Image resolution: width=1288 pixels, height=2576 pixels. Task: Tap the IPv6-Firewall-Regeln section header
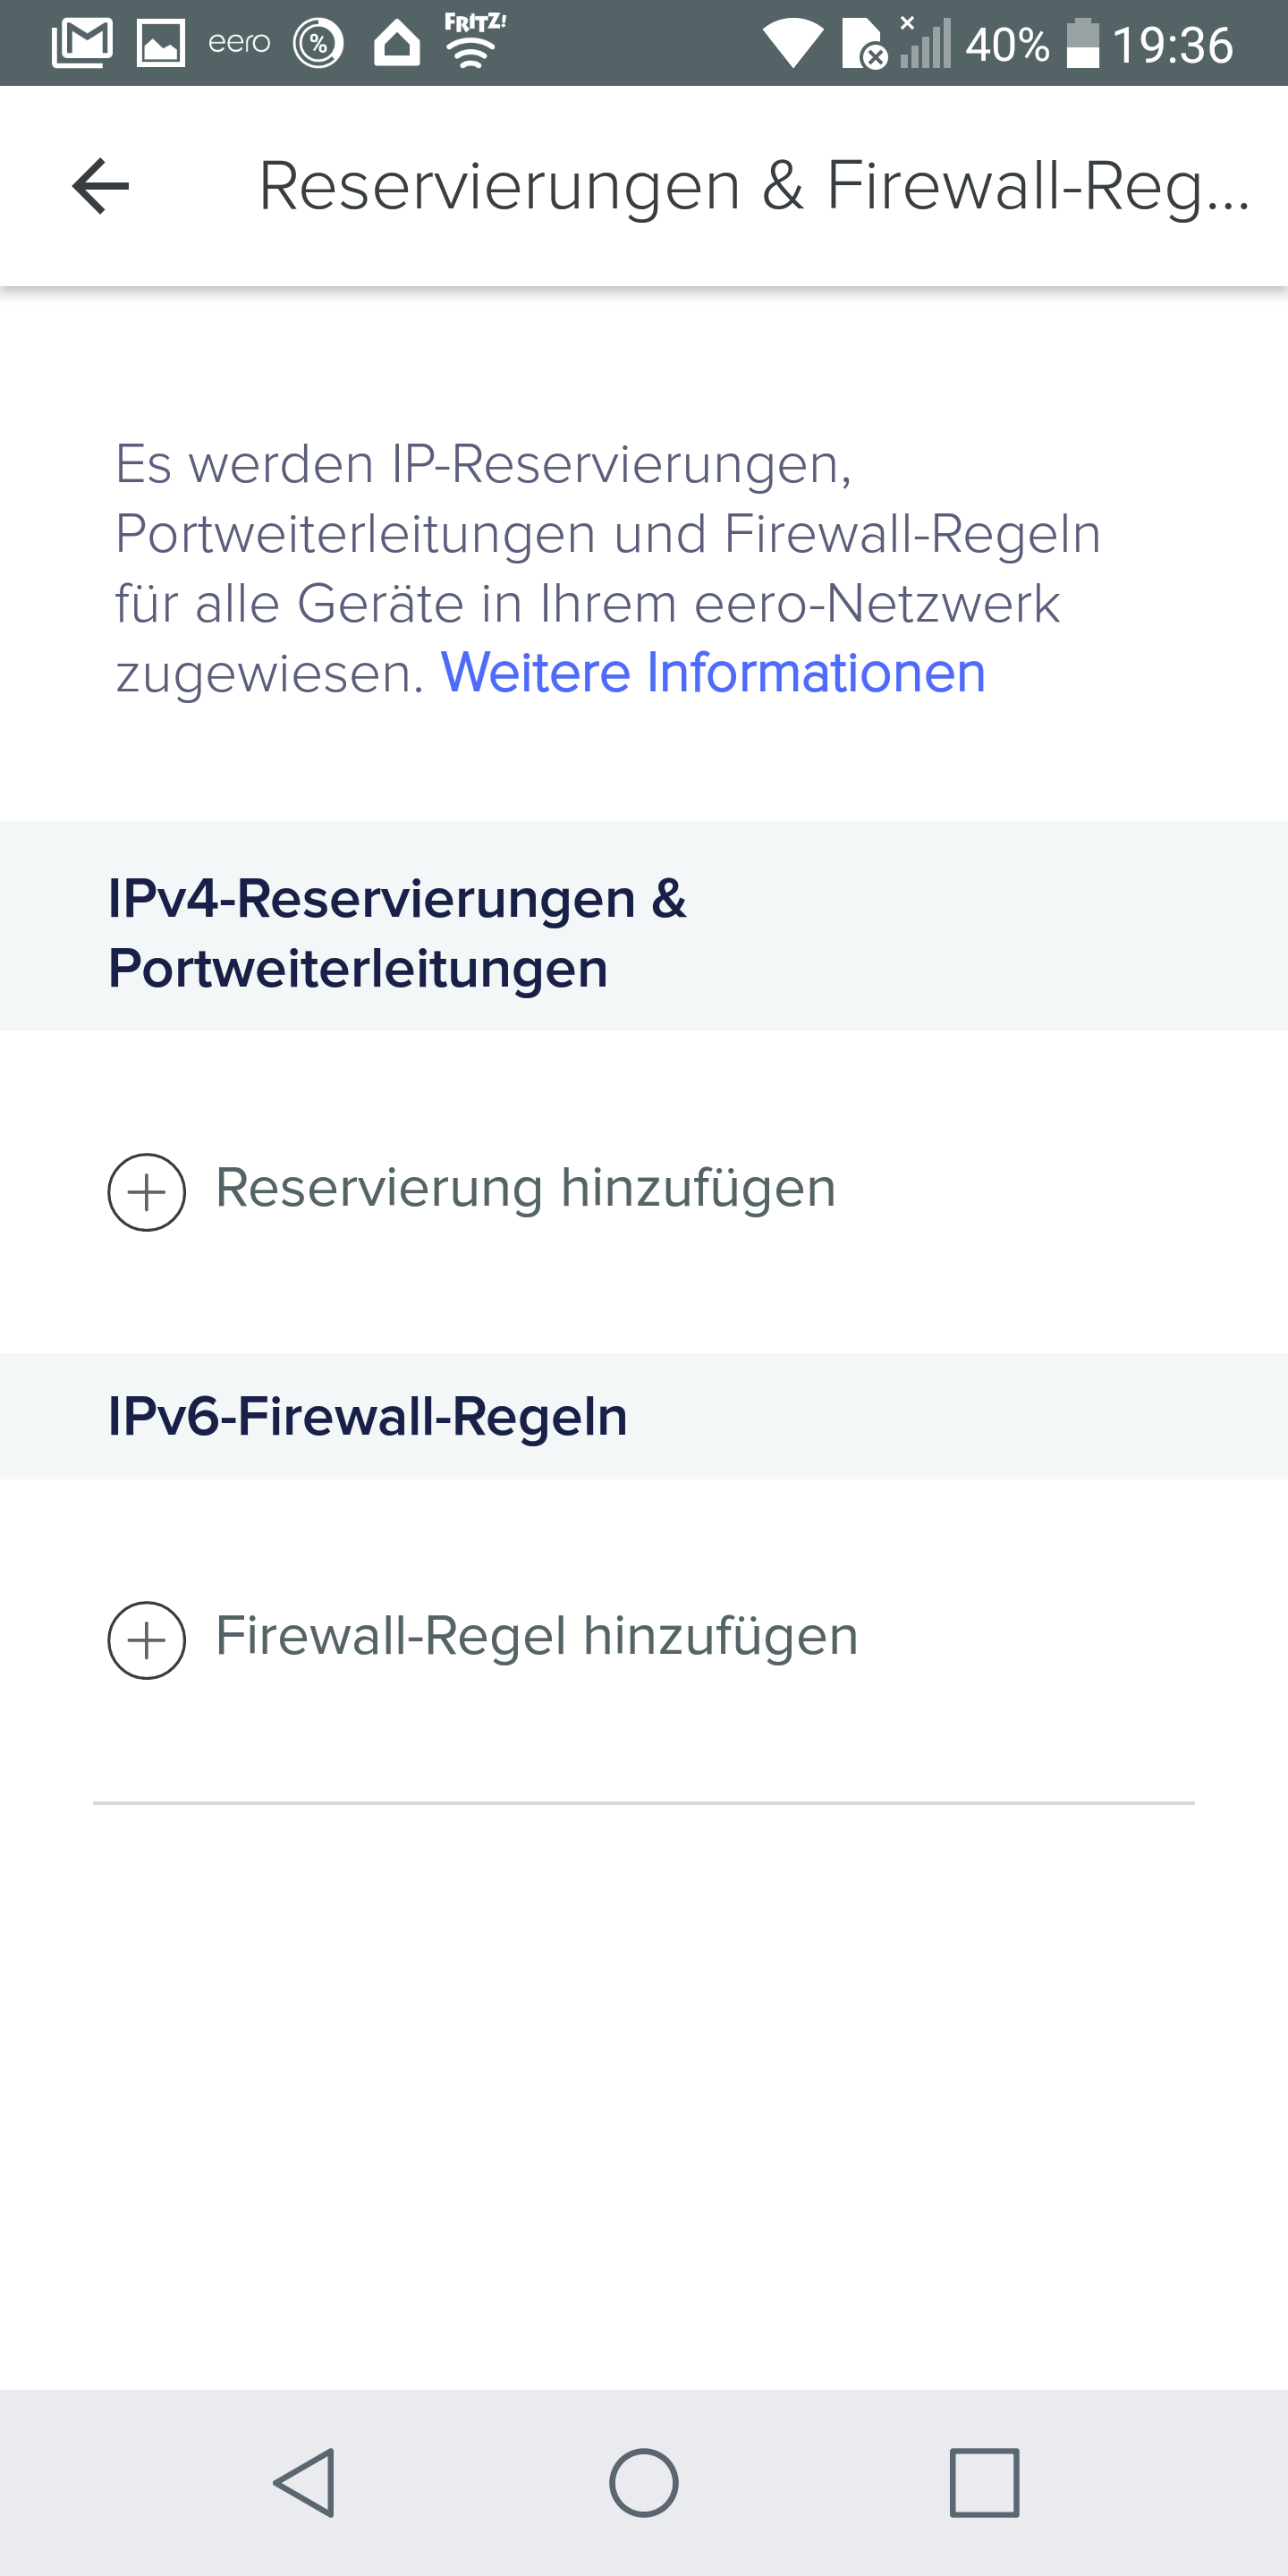click(x=367, y=1416)
